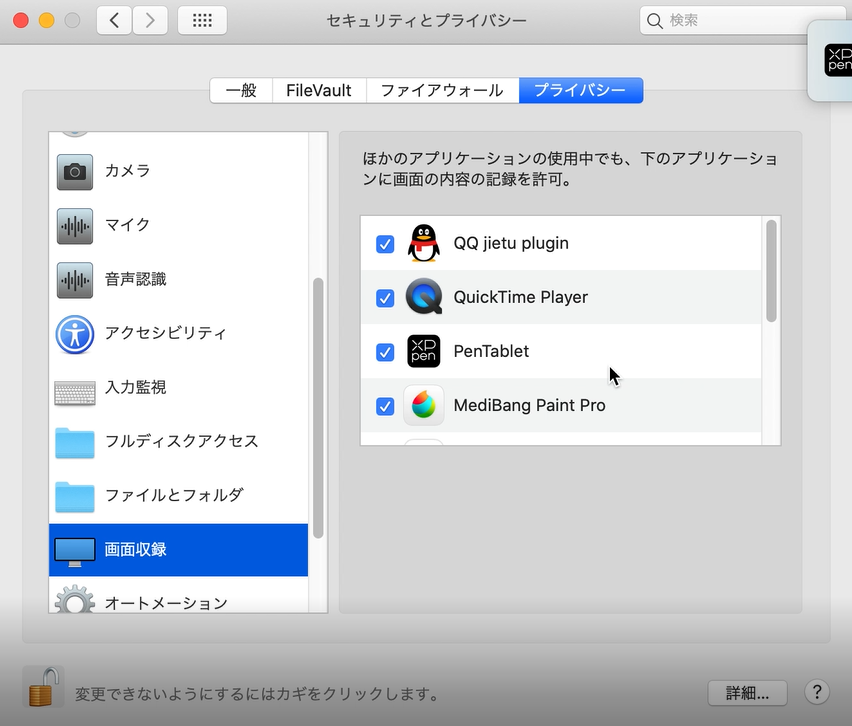Select the カメラ row label
This screenshot has height=726, width=852.
coord(128,171)
